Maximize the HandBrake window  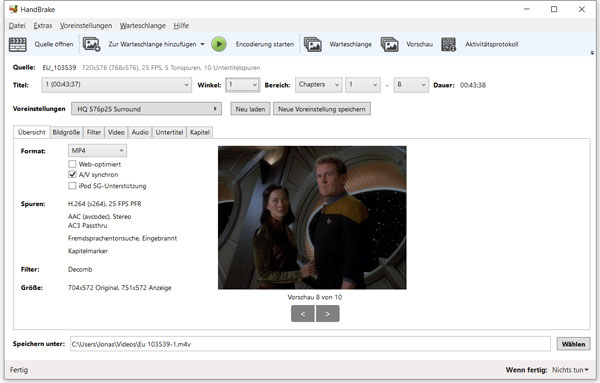554,9
